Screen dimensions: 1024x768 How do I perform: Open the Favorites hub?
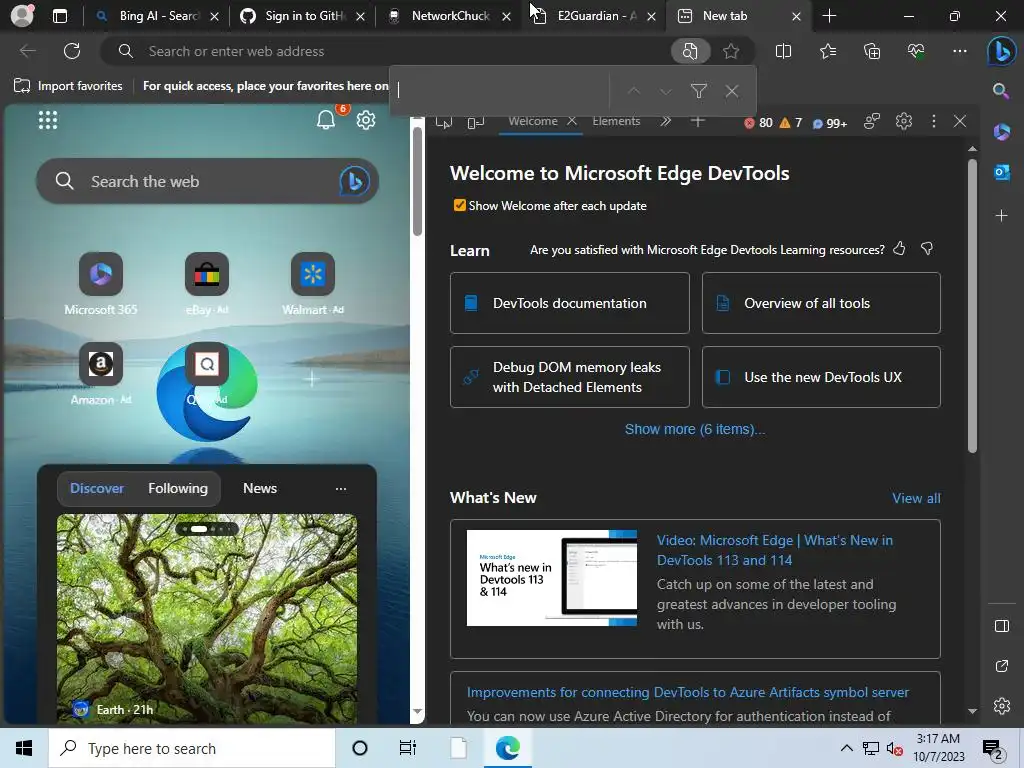(827, 51)
